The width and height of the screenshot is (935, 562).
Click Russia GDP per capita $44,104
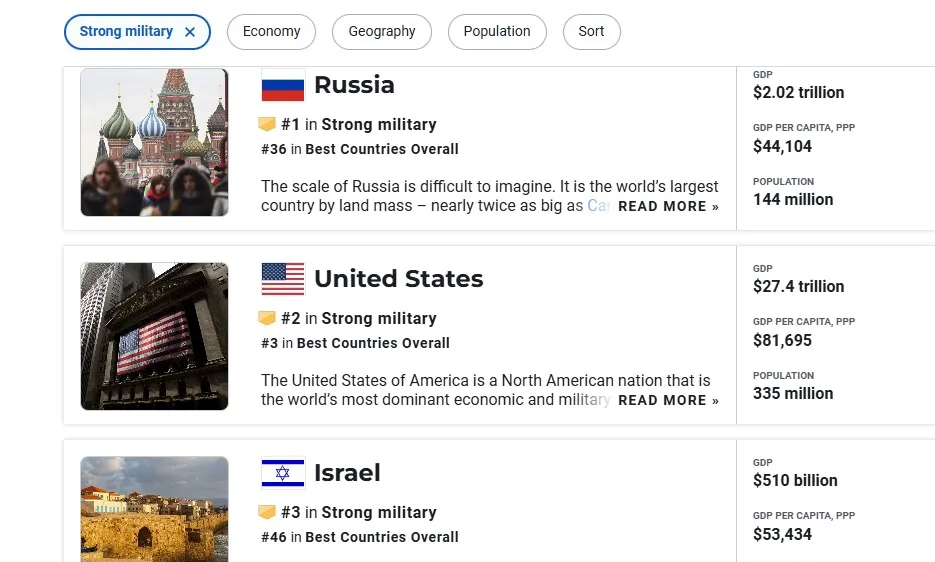pos(782,146)
